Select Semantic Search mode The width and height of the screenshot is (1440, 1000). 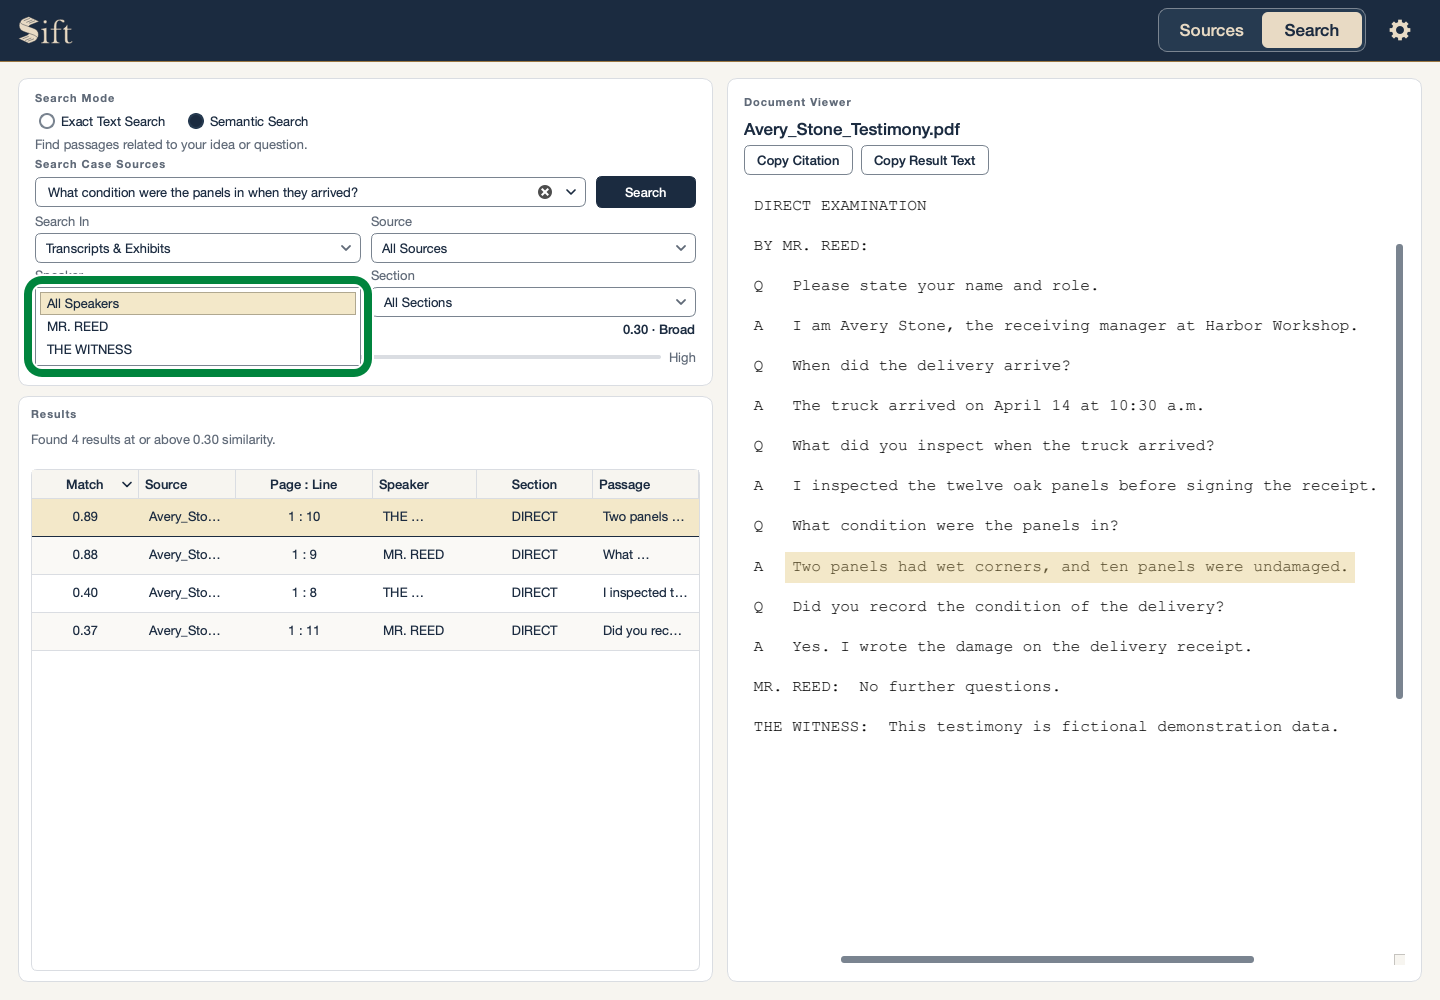(x=248, y=121)
